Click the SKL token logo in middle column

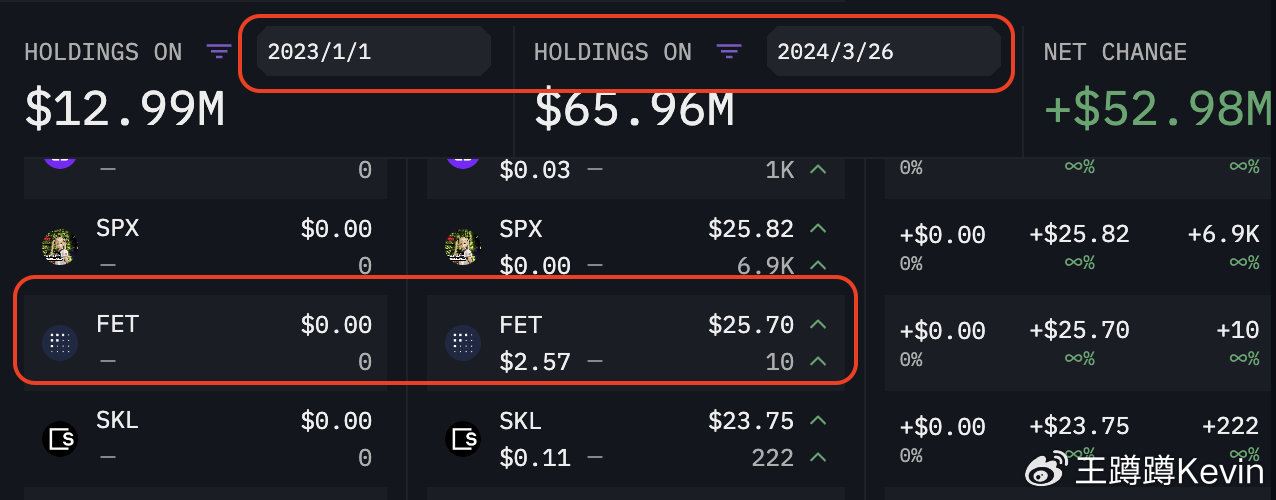462,439
